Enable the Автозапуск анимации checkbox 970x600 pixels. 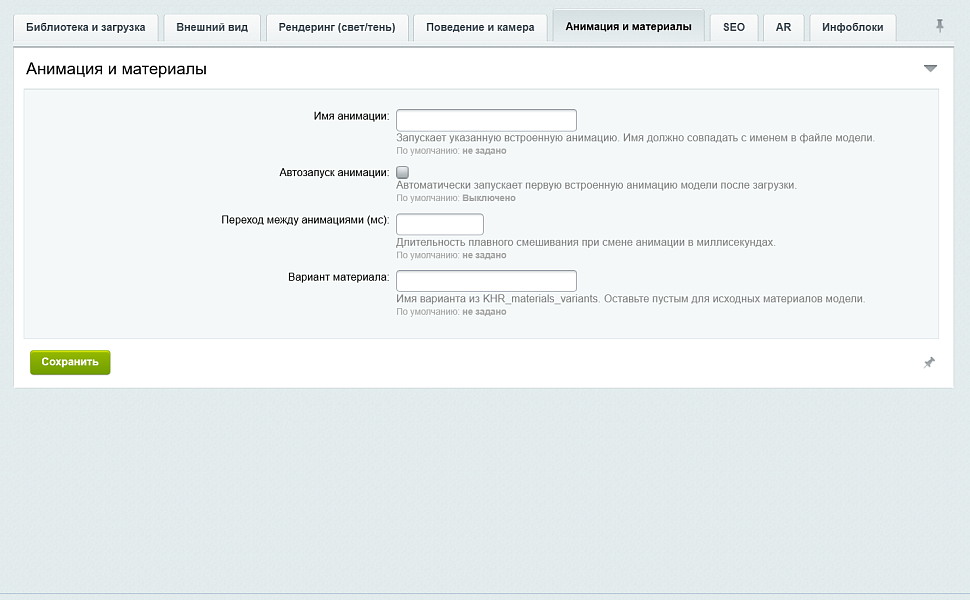(402, 173)
